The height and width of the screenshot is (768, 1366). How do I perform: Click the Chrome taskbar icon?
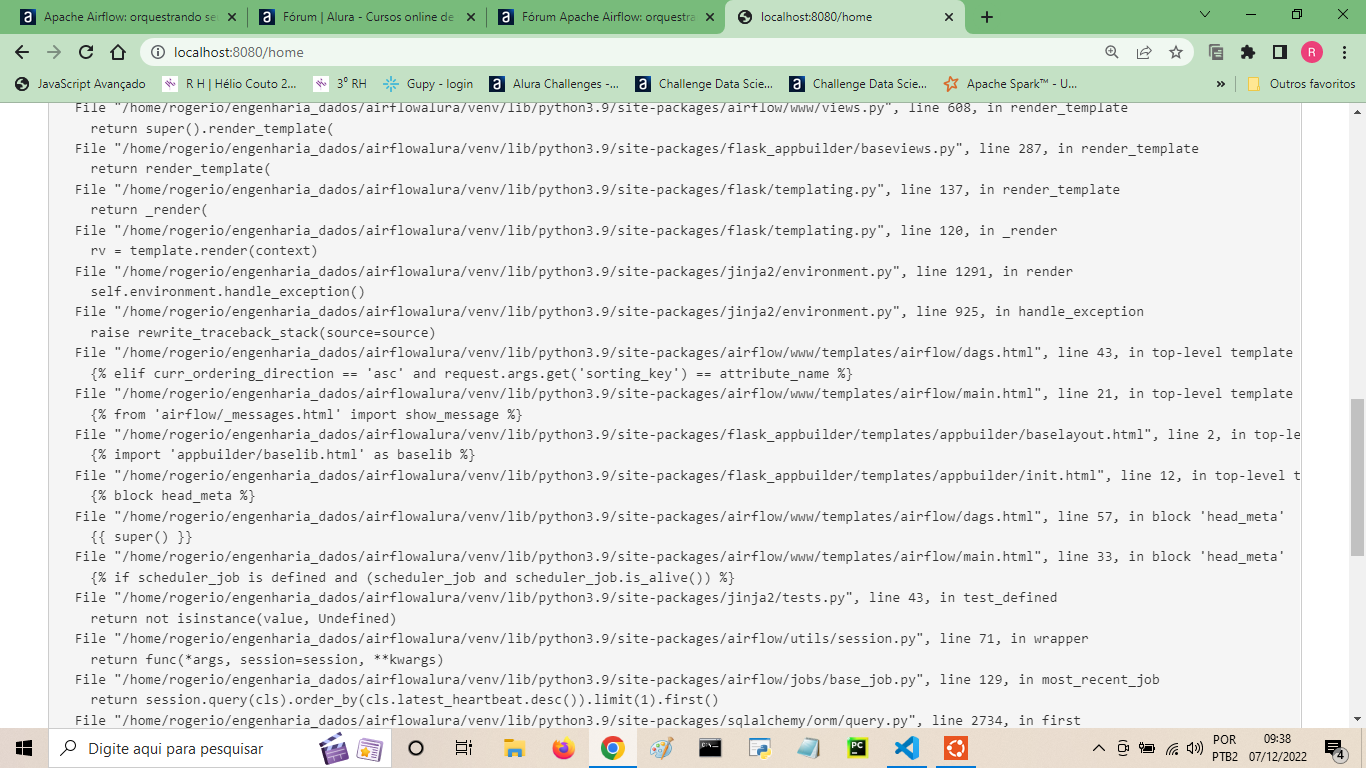tap(613, 748)
